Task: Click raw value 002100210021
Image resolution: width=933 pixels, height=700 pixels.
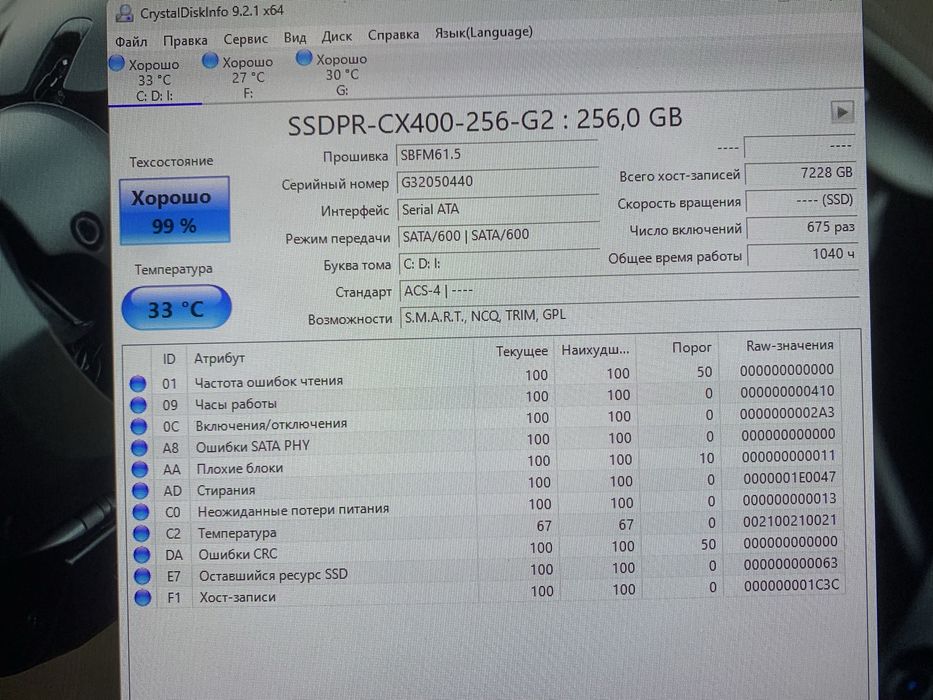Action: pos(789,521)
